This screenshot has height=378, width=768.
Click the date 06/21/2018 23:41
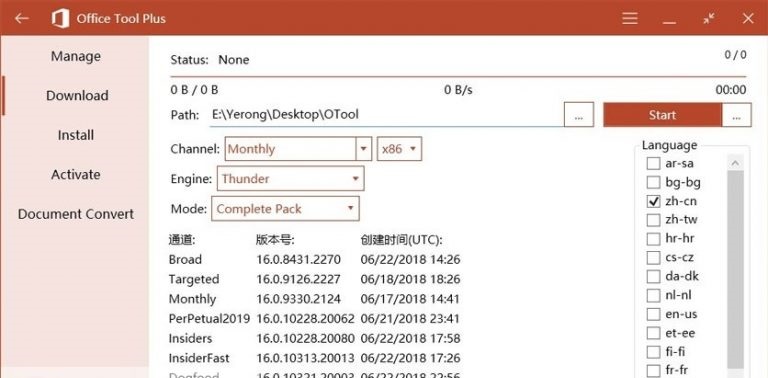(410, 319)
